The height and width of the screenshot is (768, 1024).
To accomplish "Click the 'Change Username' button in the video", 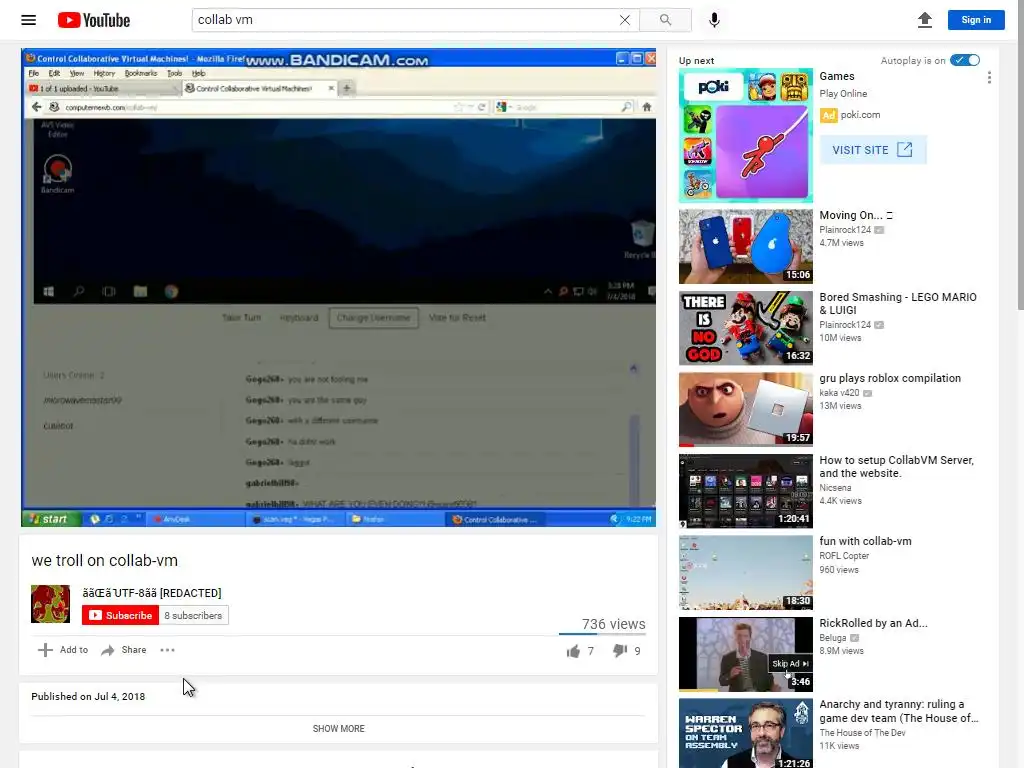I will (x=374, y=318).
